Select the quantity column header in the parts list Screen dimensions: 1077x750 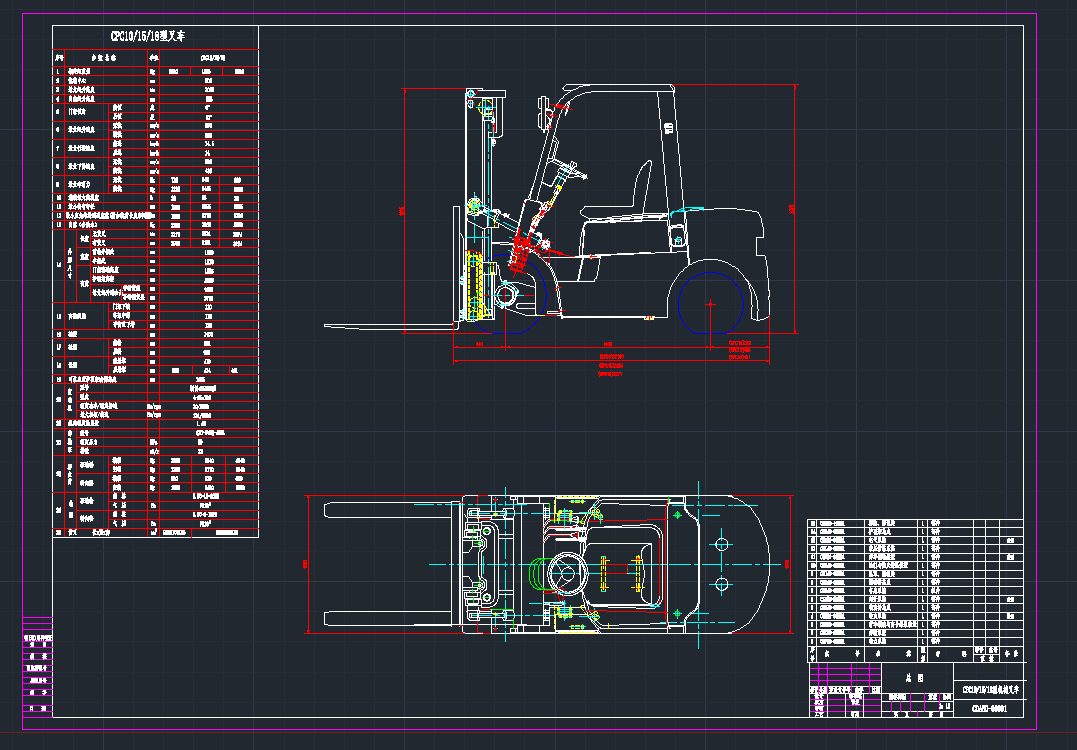tap(922, 653)
